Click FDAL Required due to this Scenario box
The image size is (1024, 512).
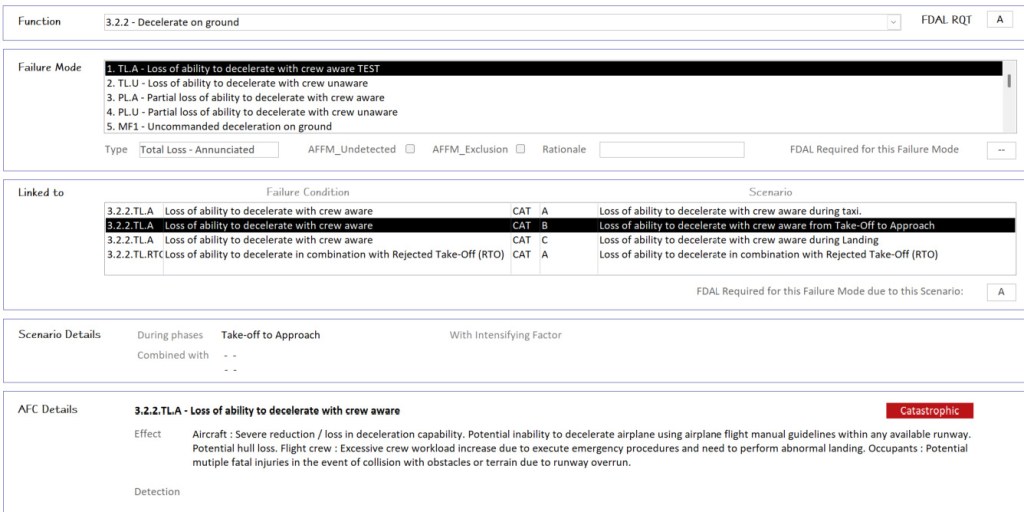(1000, 291)
